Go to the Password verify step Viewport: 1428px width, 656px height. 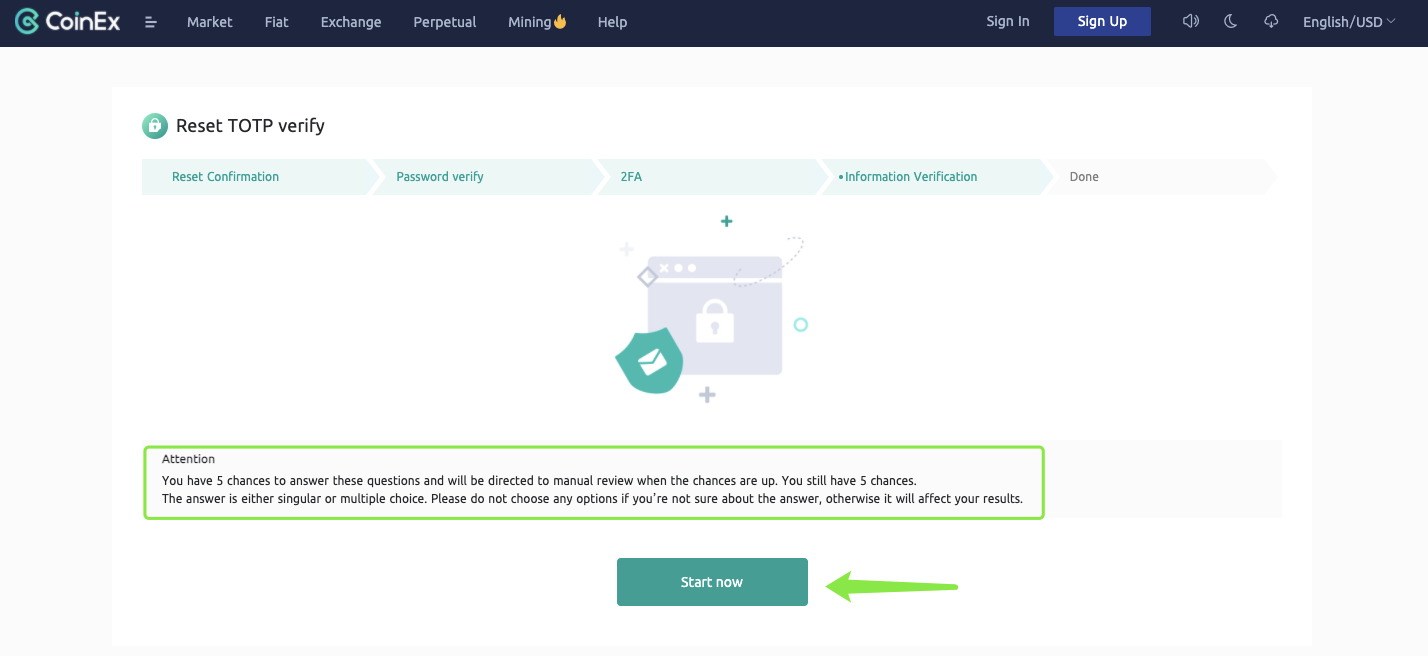pyautogui.click(x=440, y=177)
